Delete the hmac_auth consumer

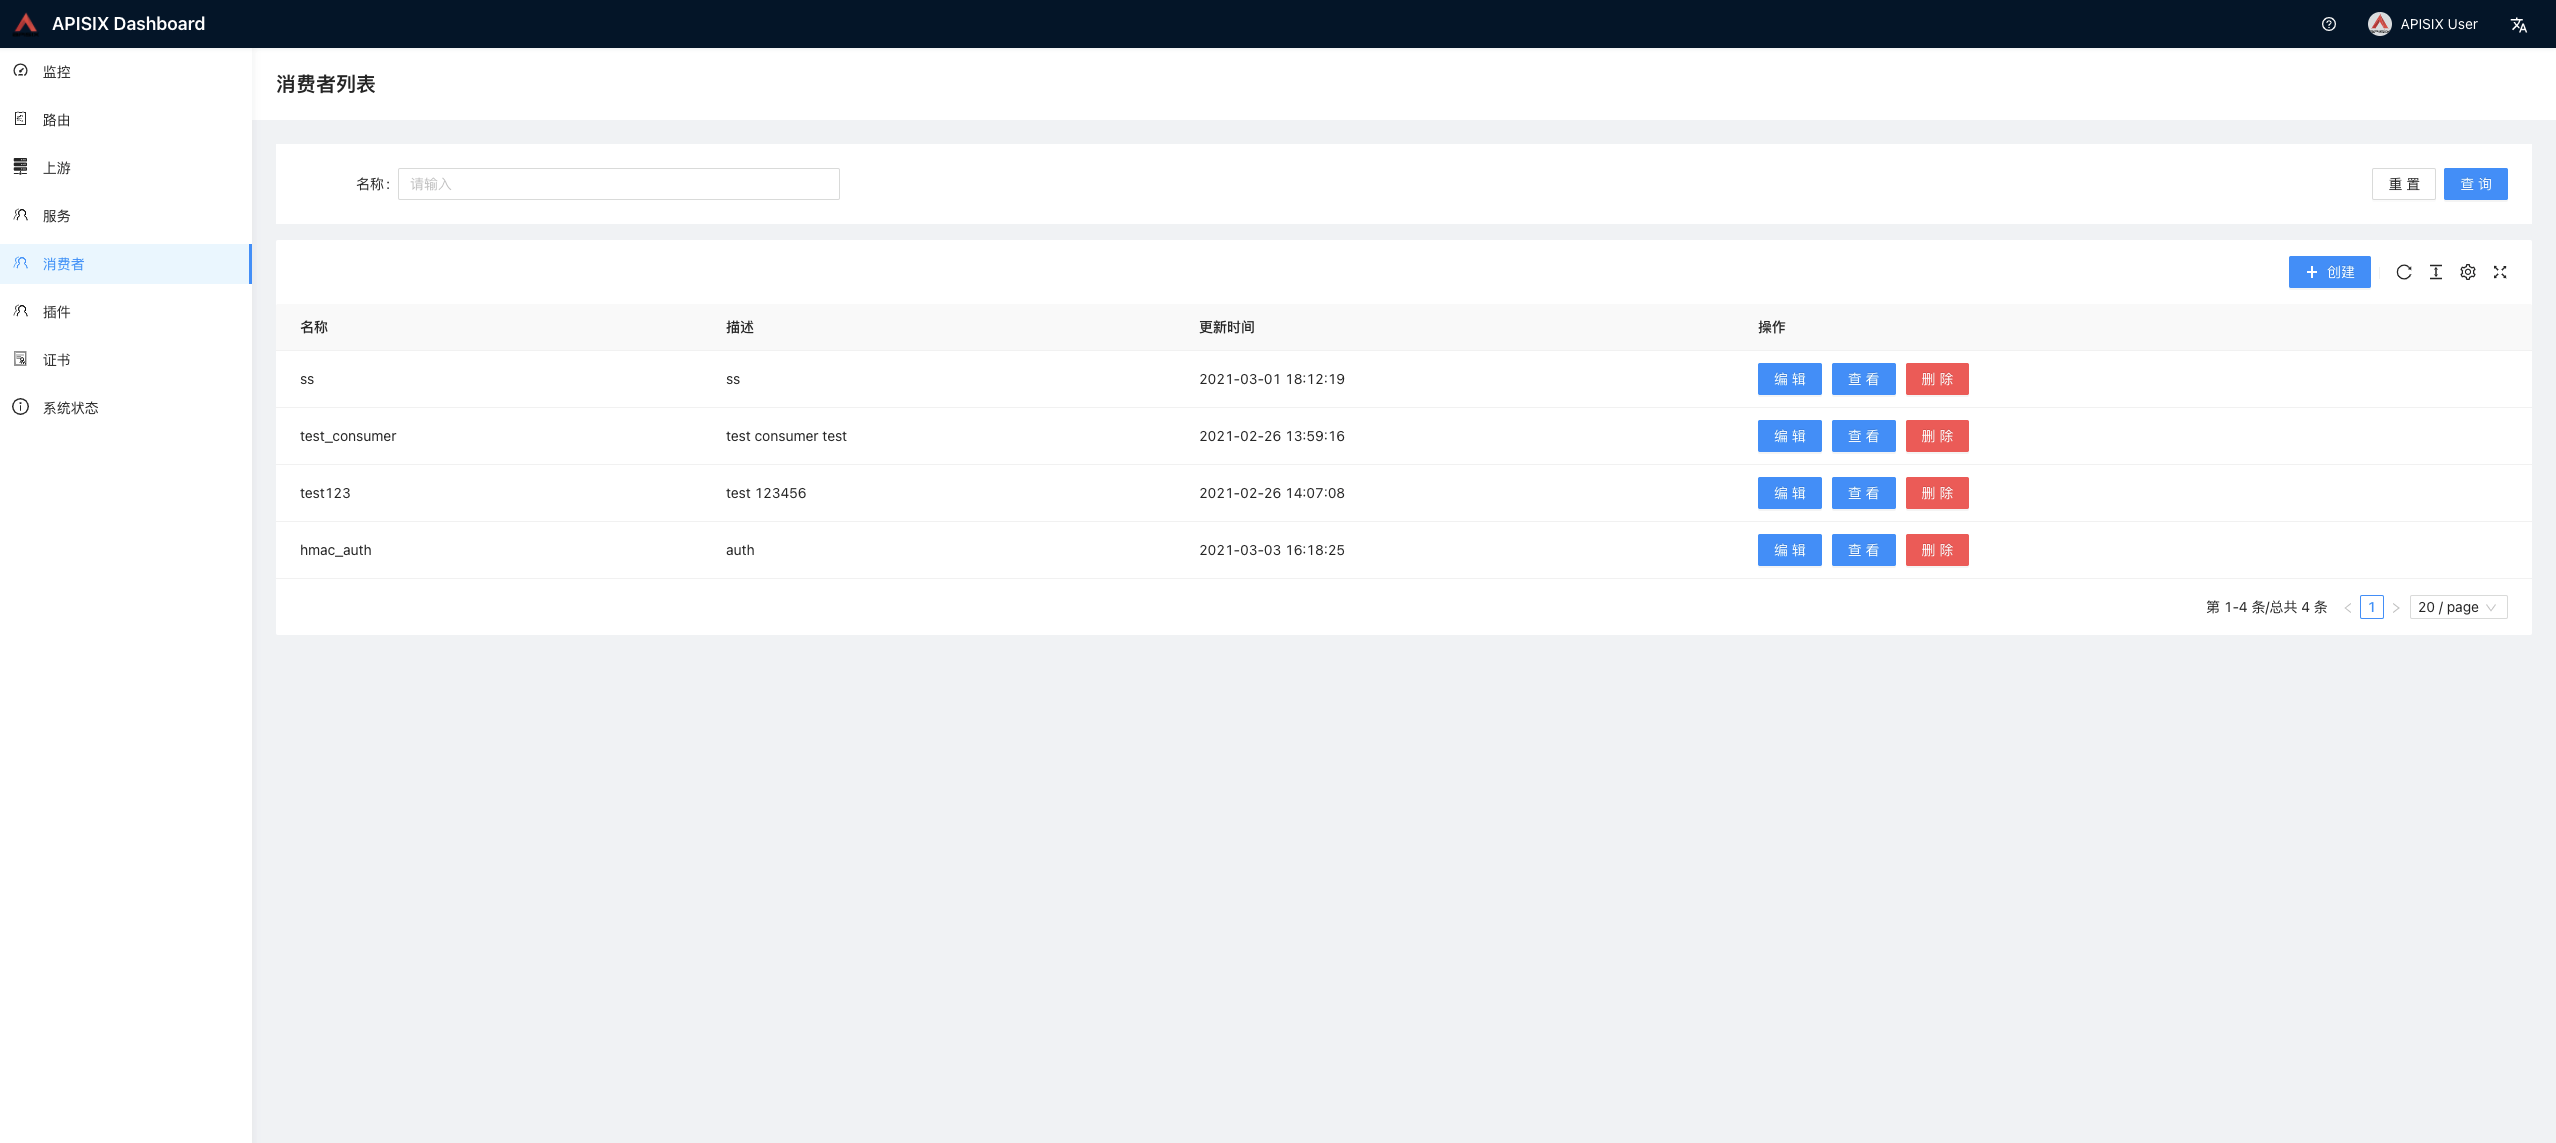pos(1936,550)
